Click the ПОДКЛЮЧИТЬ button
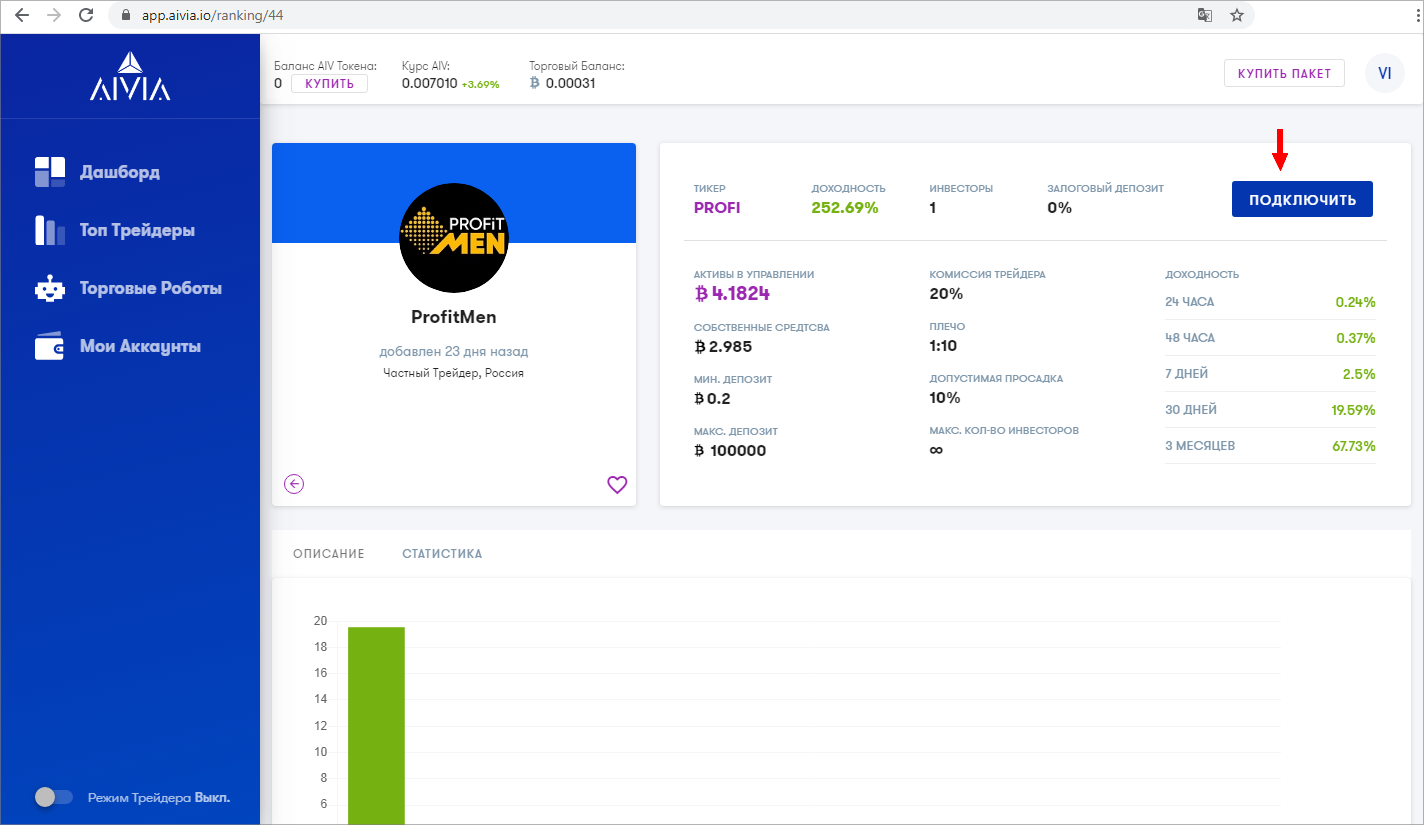 pyautogui.click(x=1302, y=199)
